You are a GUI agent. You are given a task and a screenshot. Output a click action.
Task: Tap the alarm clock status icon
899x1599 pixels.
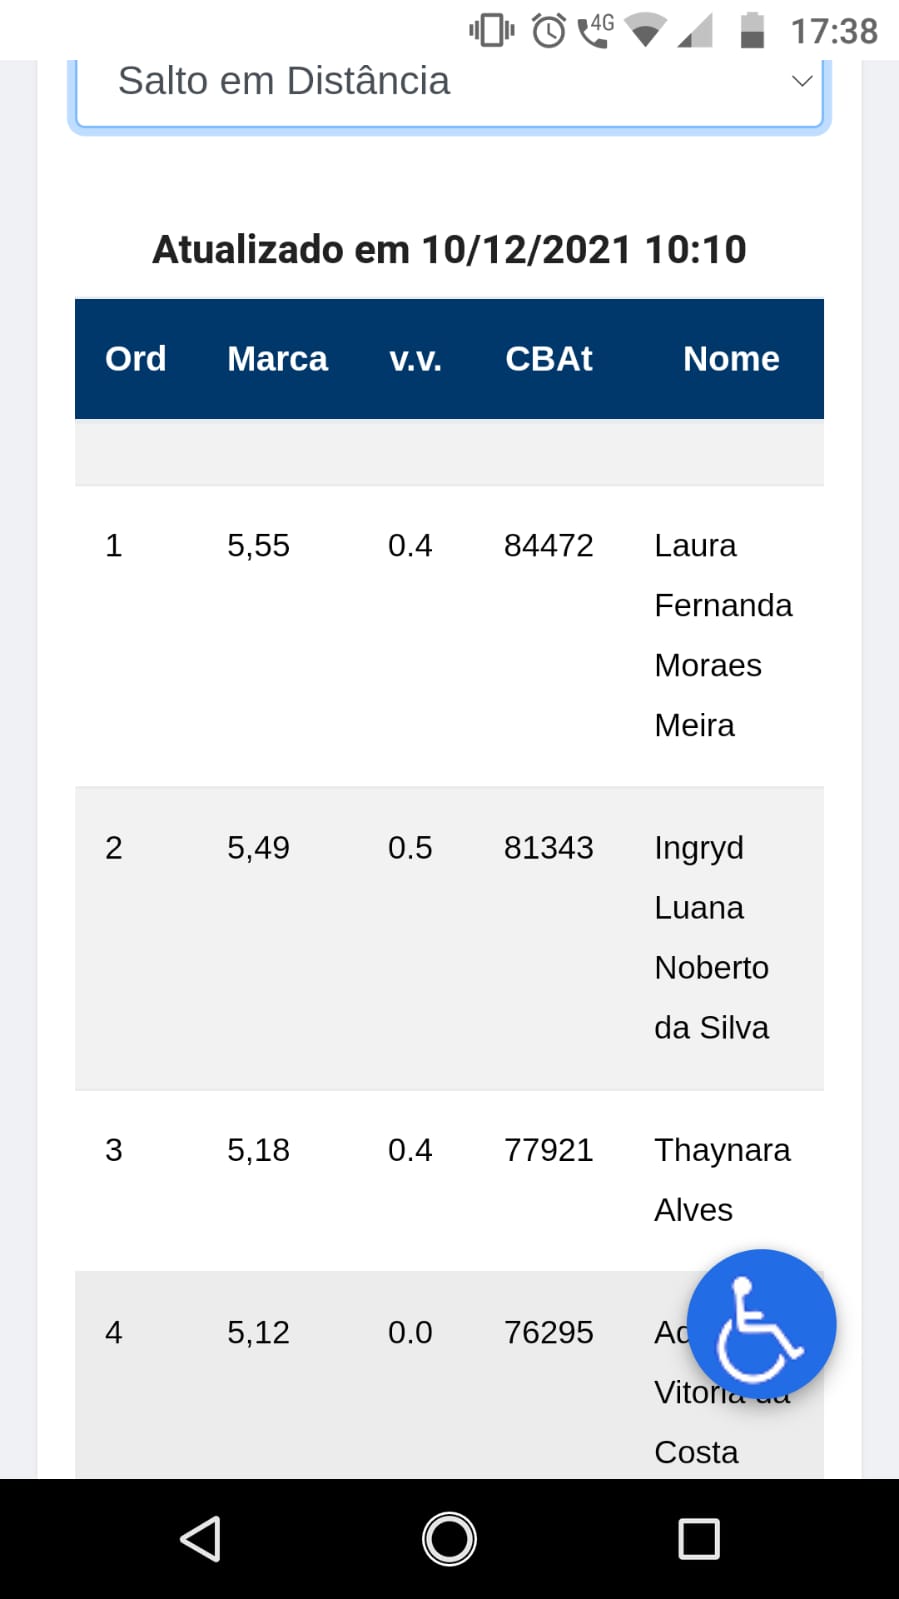[548, 31]
